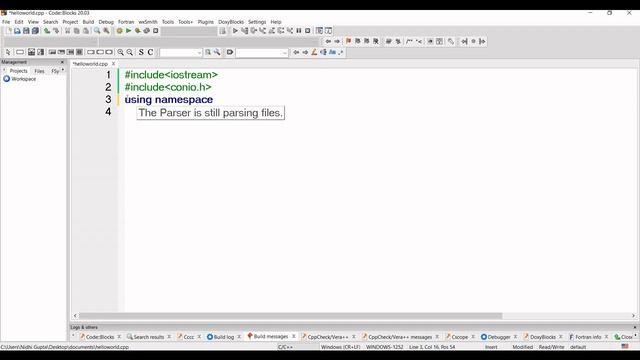Viewport: 640px width, 360px height.
Task: Click the Zoom in icon
Action: [120, 52]
